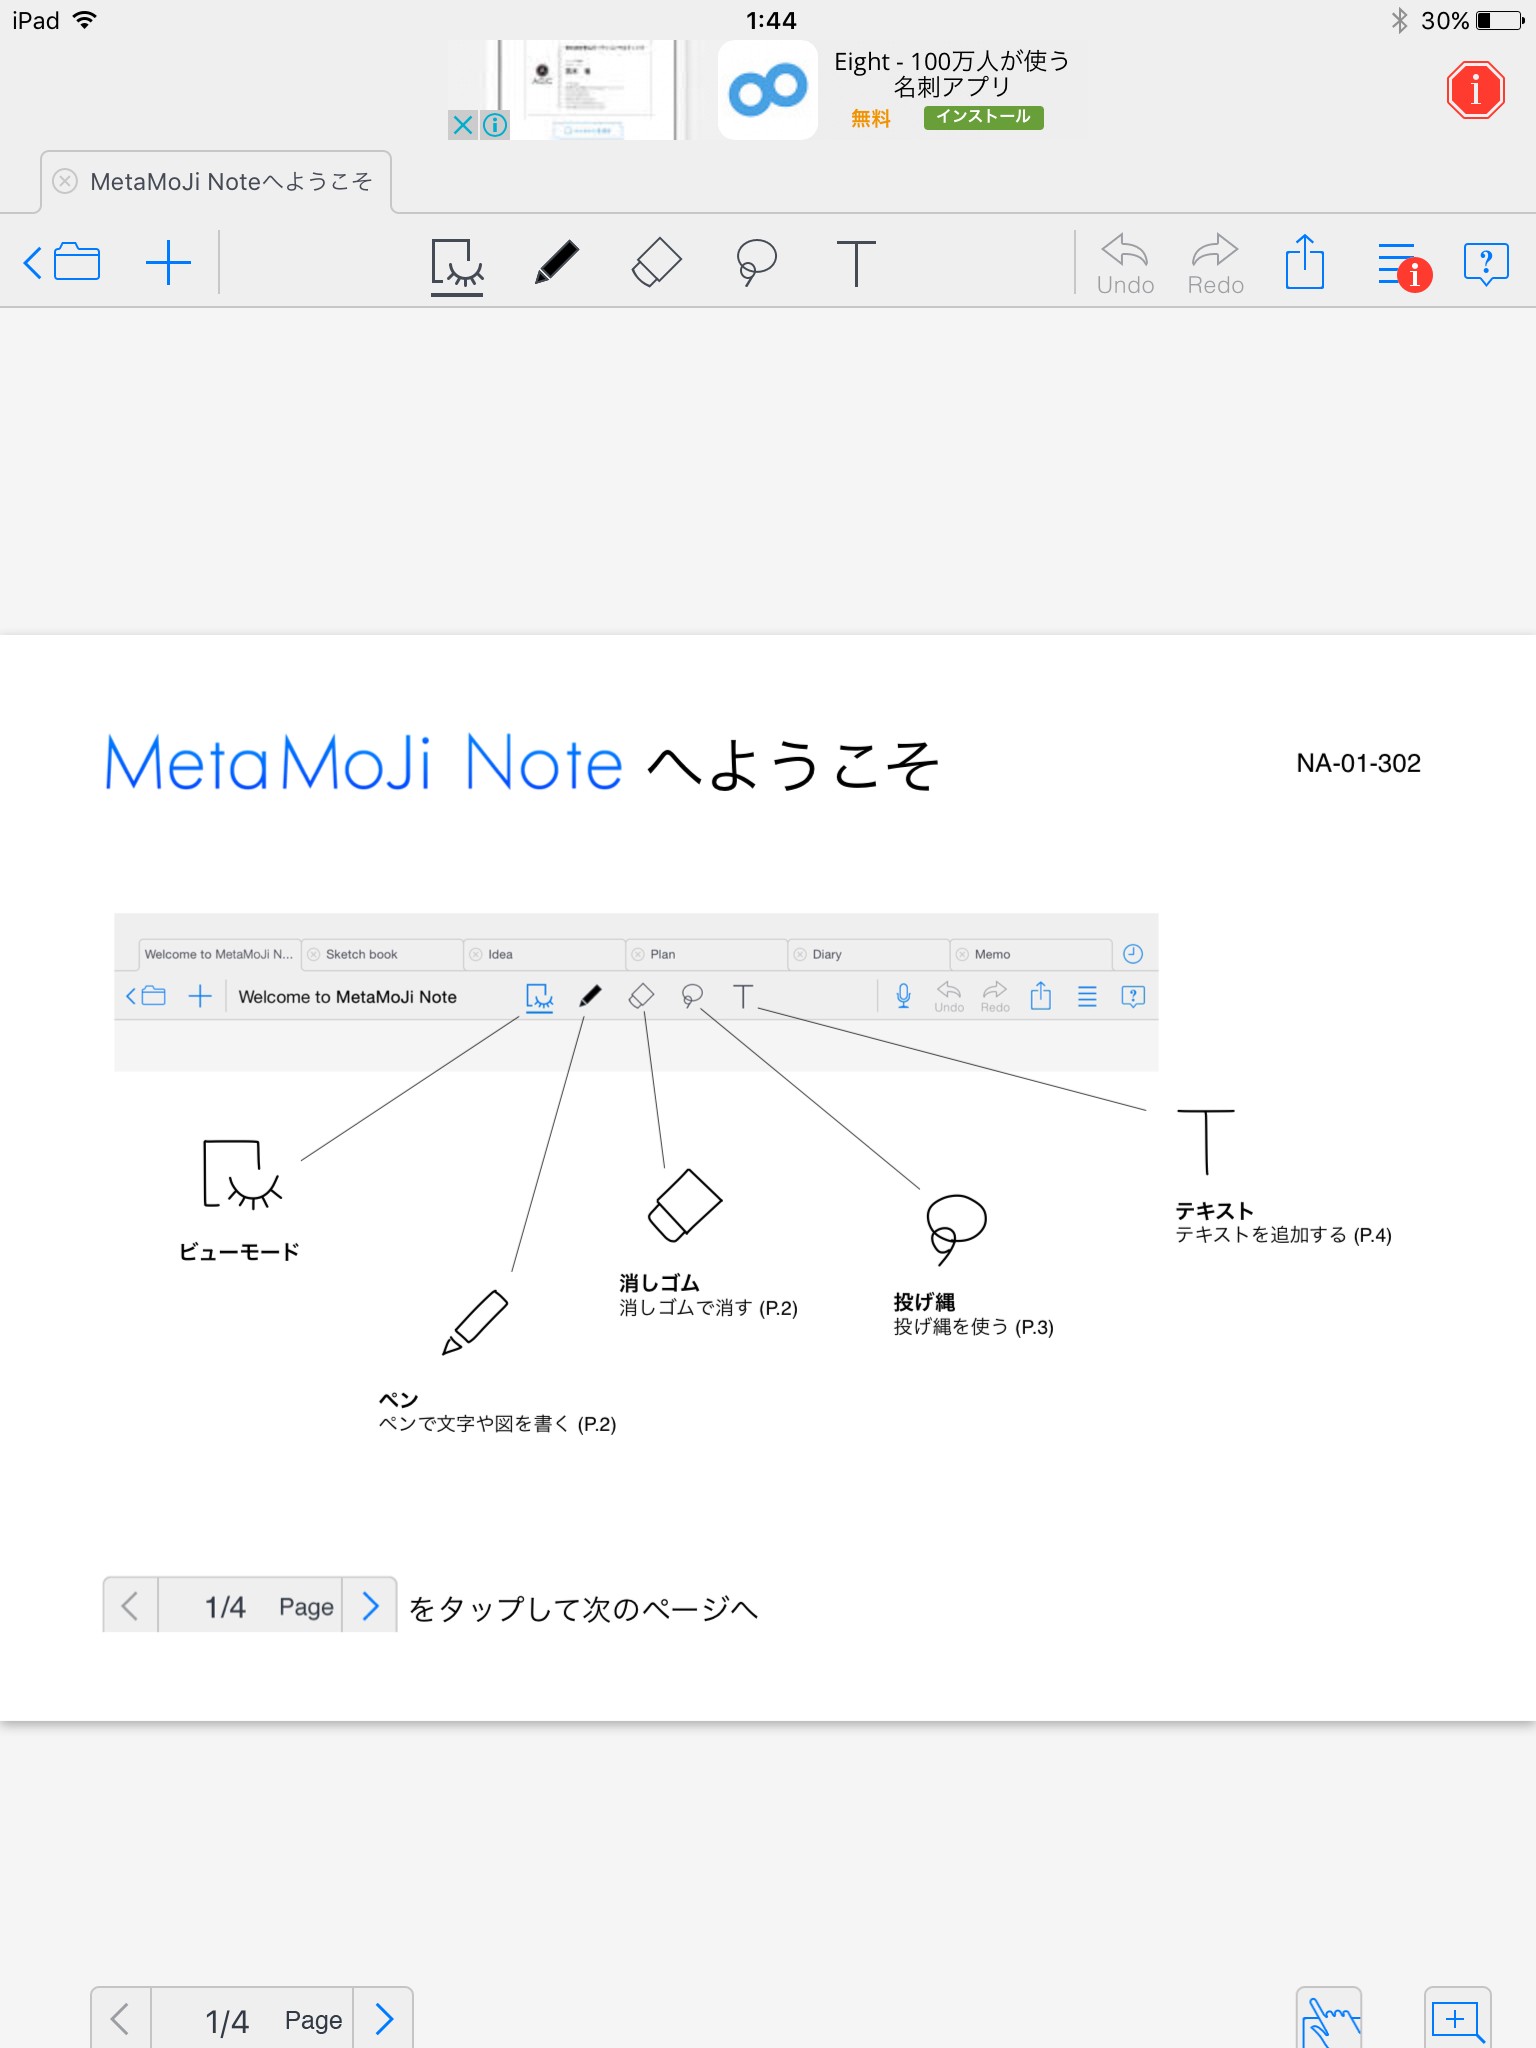Image resolution: width=1536 pixels, height=2048 pixels.
Task: Go to next page in bottom navigator
Action: [384, 2019]
